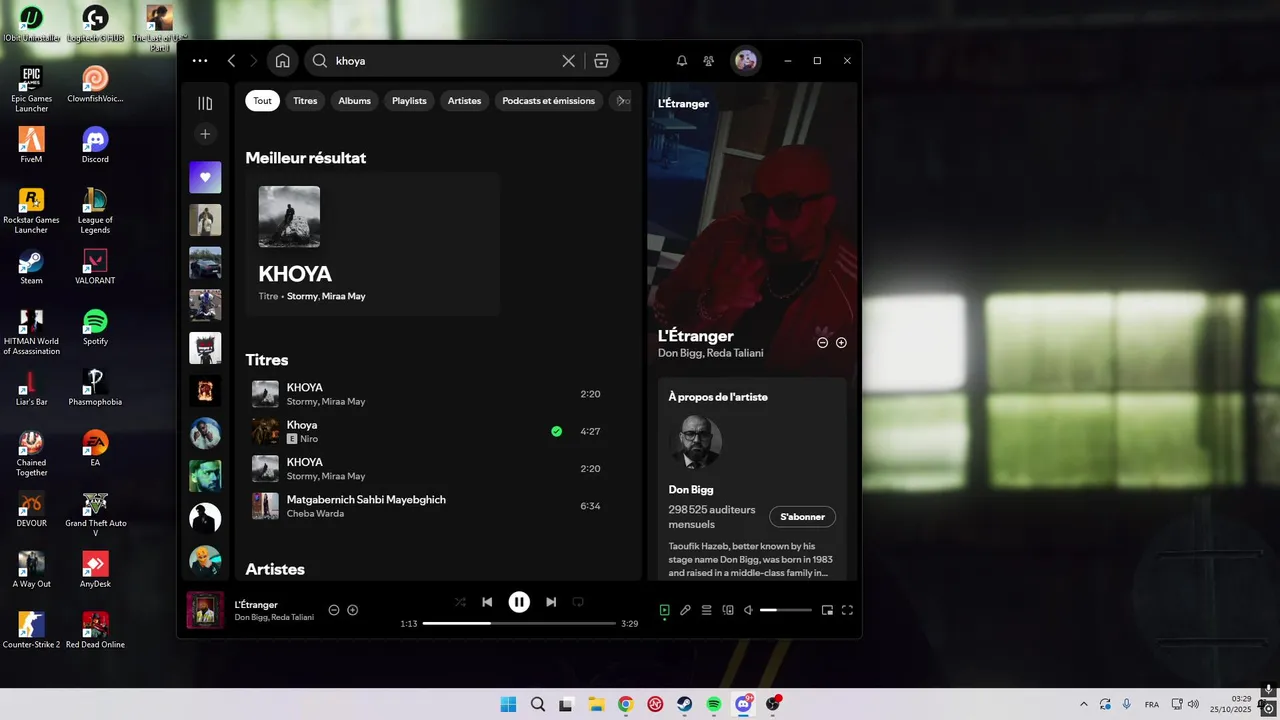Expand Your Library sidebar

(205, 103)
